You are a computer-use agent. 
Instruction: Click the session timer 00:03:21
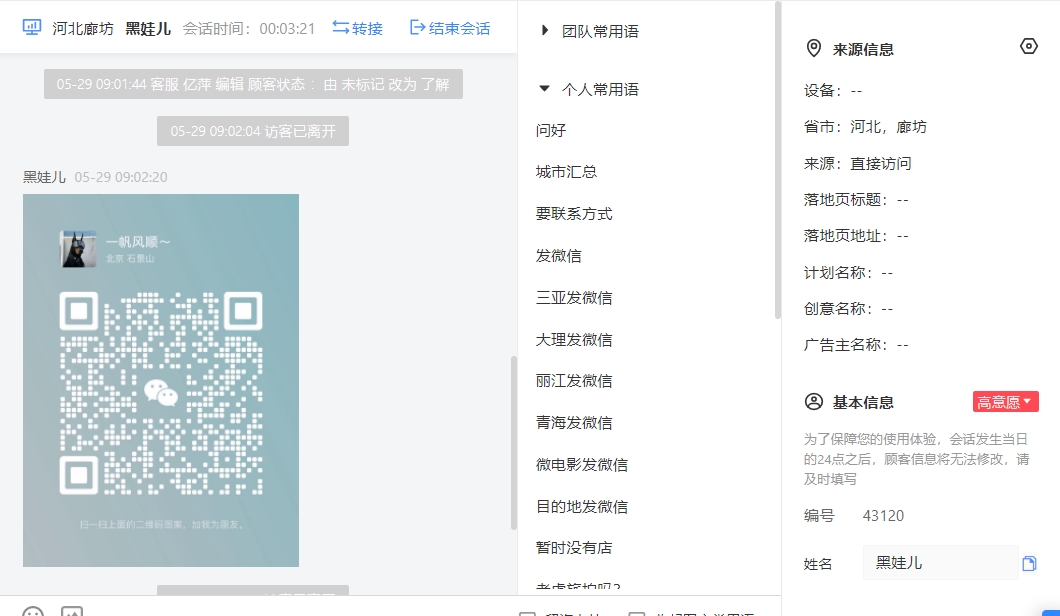coord(287,28)
